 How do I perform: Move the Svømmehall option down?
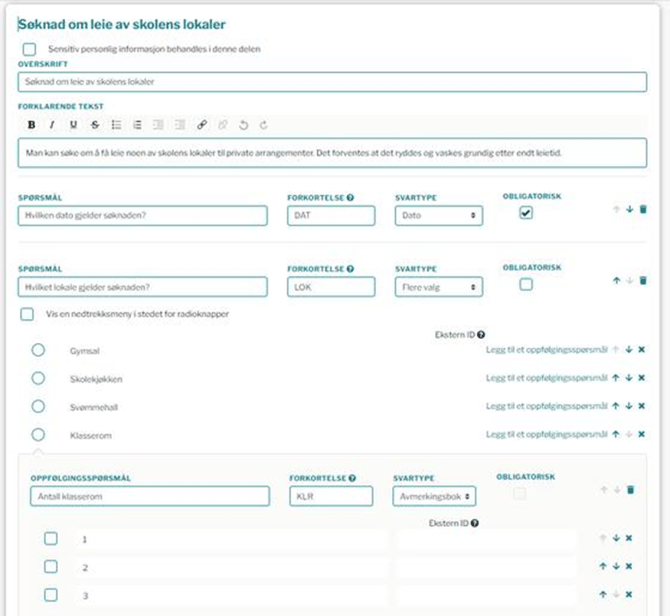[629, 406]
